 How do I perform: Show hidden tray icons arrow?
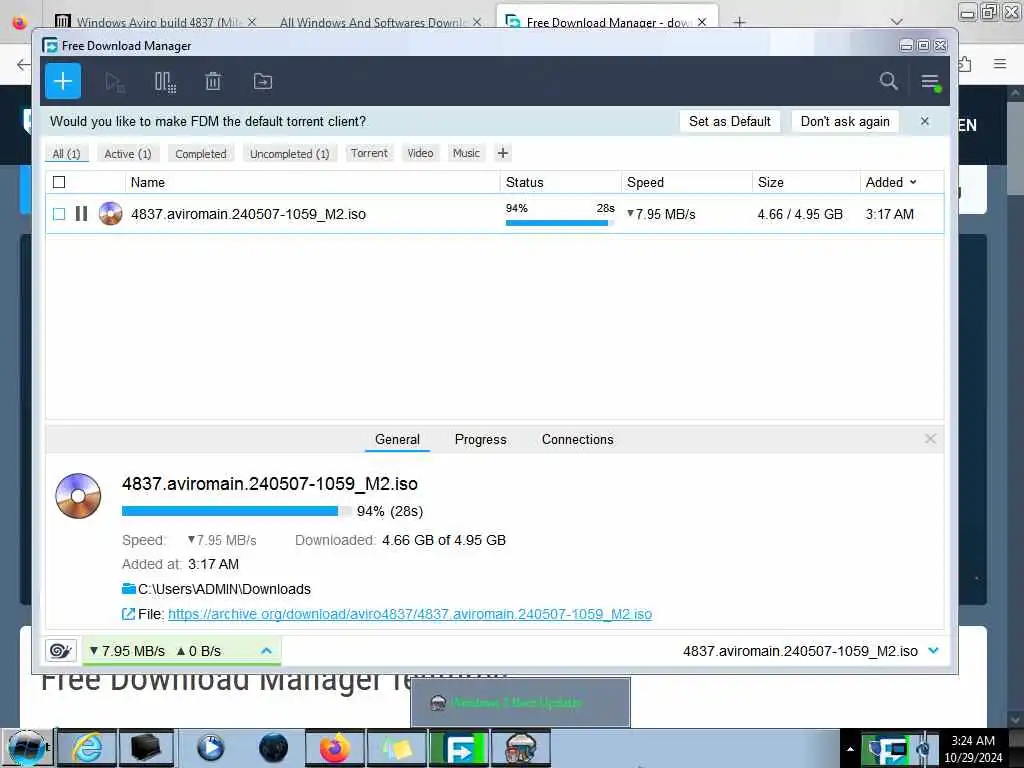[x=850, y=749]
